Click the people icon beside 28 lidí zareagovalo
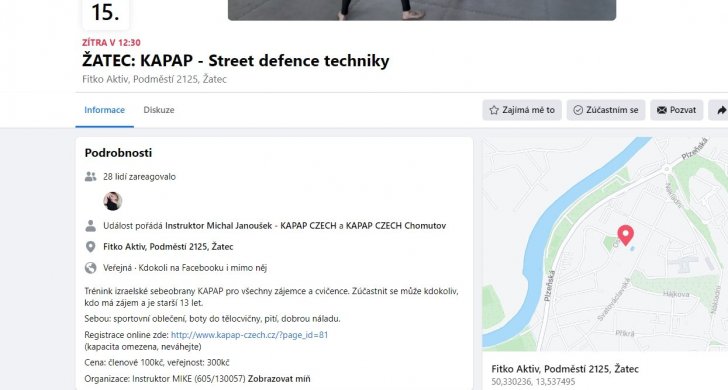Image resolution: width=728 pixels, height=390 pixels. [91, 176]
